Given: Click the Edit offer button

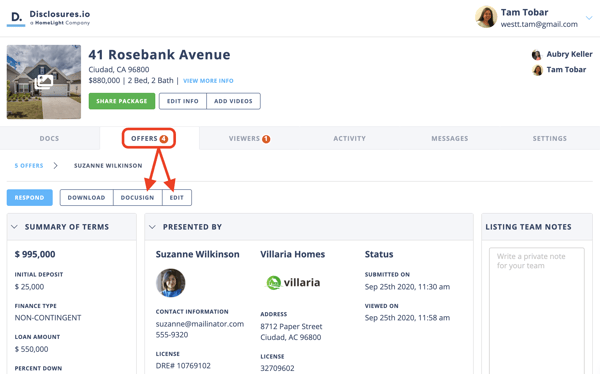Looking at the screenshot, I should [177, 198].
